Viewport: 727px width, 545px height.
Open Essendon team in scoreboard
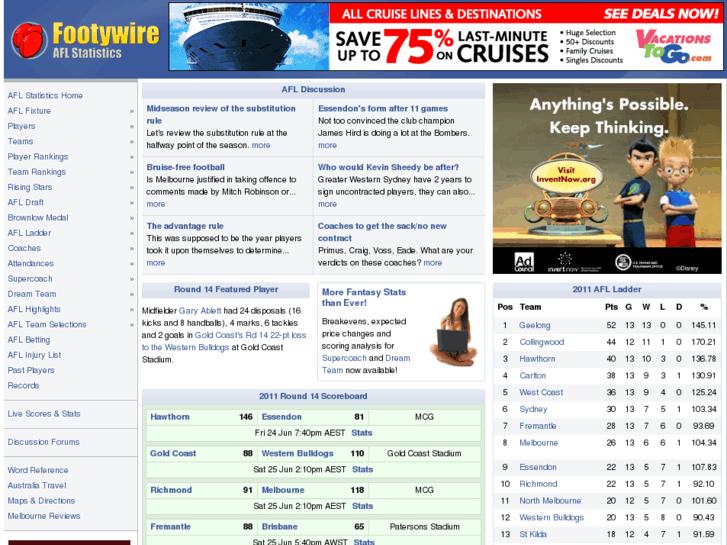281,417
